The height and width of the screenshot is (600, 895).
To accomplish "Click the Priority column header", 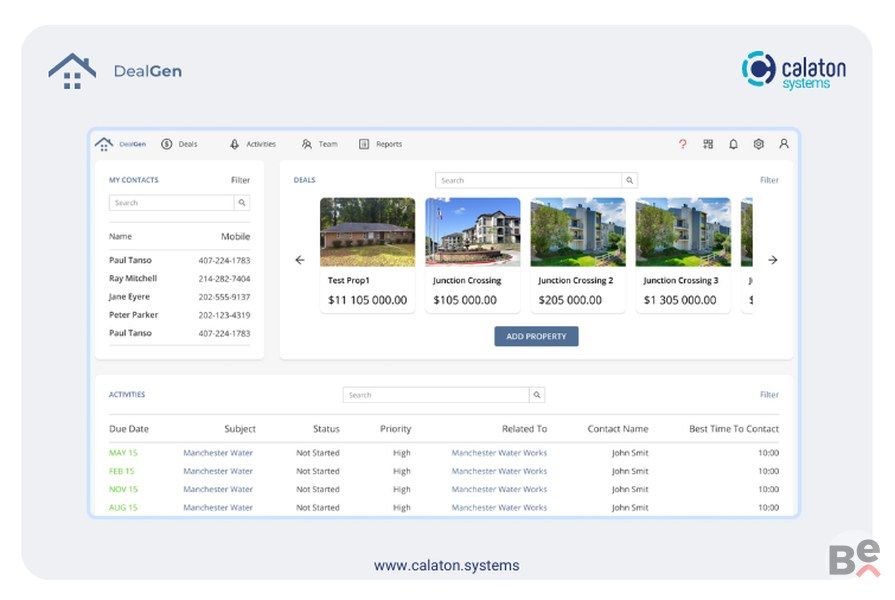I will 396,429.
